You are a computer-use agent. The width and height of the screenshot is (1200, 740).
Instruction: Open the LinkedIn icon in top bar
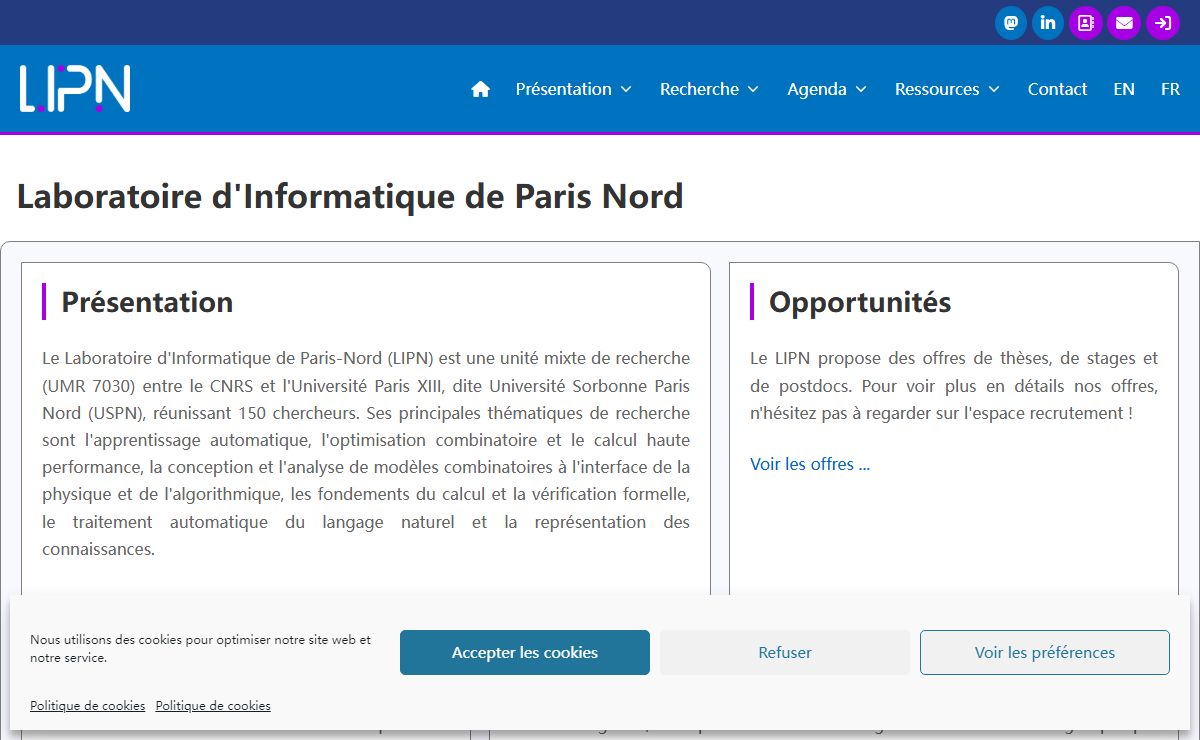click(1048, 23)
